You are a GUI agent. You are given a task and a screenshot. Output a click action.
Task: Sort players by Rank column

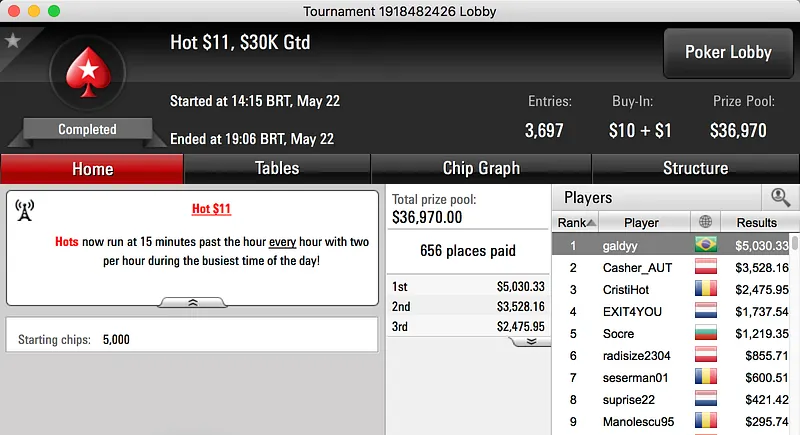pyautogui.click(x=577, y=222)
